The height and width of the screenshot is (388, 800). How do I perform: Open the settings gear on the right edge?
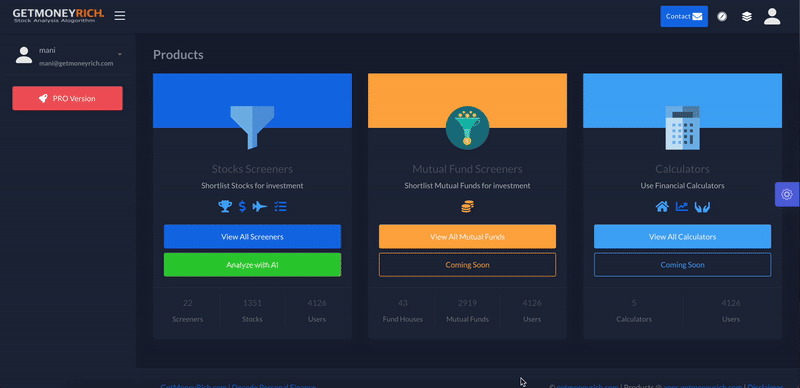coord(787,195)
